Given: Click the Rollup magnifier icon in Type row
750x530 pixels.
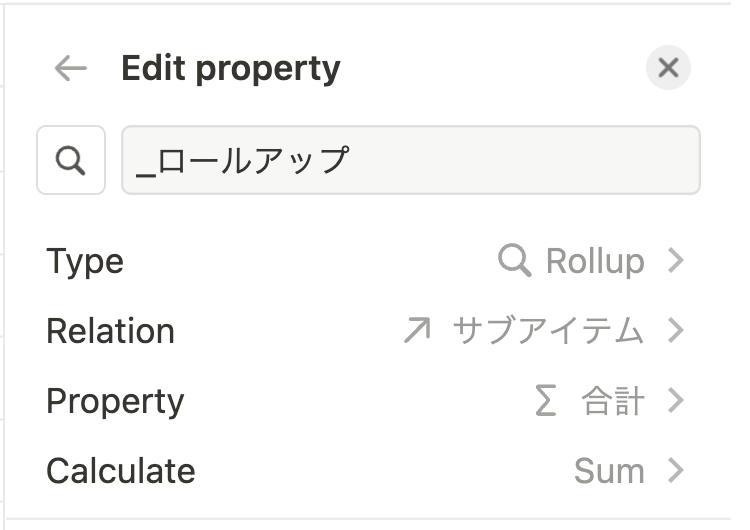Looking at the screenshot, I should pos(514,262).
